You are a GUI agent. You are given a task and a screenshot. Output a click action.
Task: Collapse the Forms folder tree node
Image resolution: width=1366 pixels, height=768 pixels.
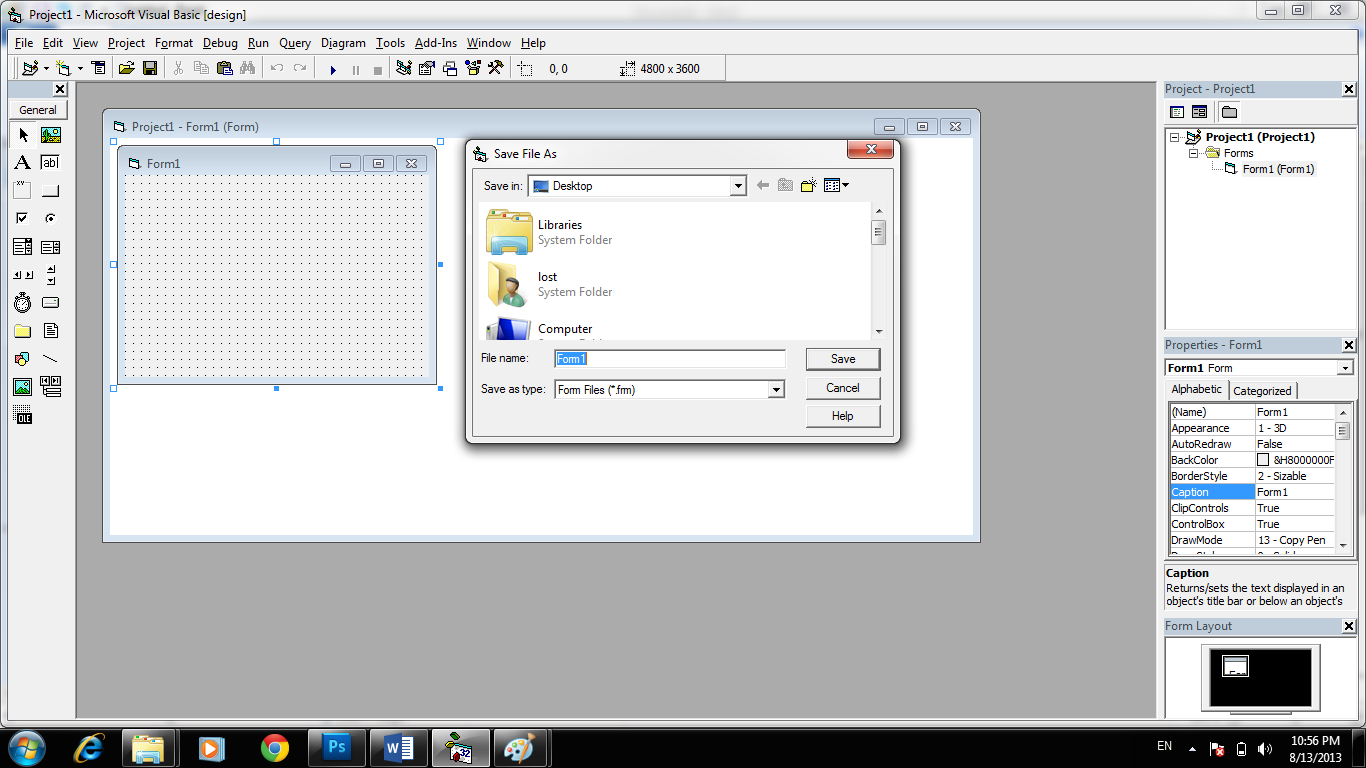[x=1194, y=153]
